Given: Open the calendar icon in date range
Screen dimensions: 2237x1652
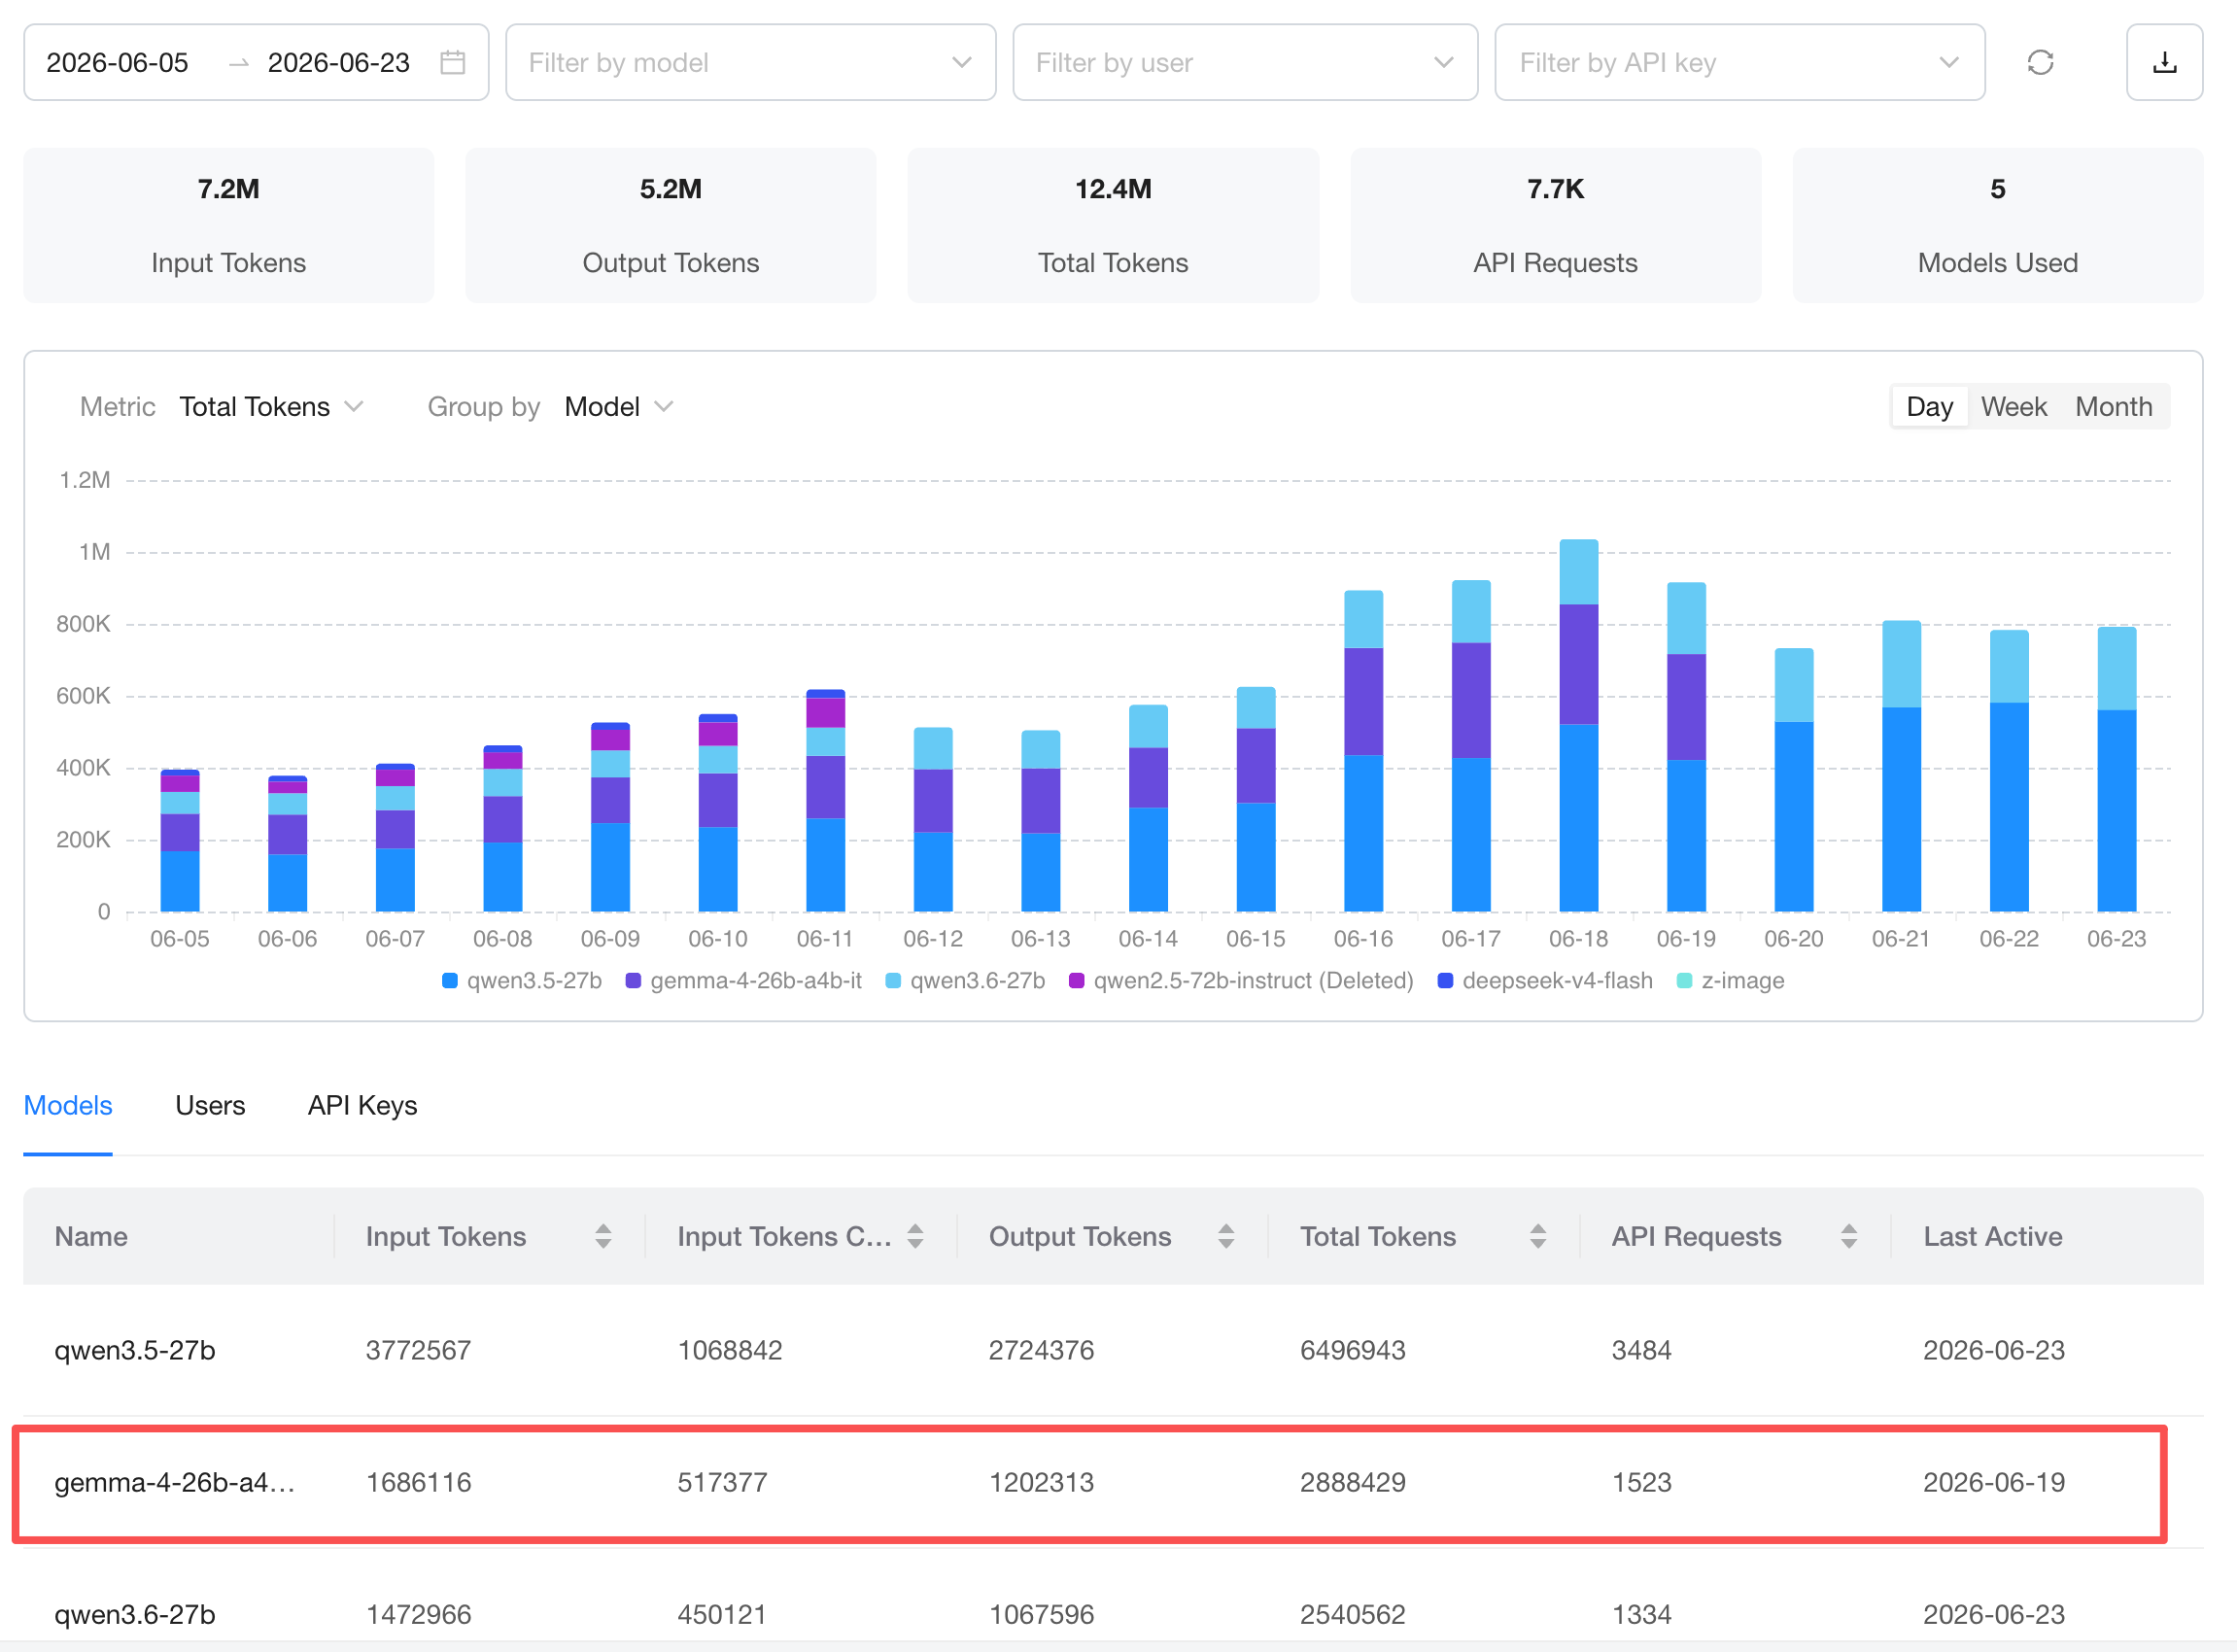Looking at the screenshot, I should [453, 63].
